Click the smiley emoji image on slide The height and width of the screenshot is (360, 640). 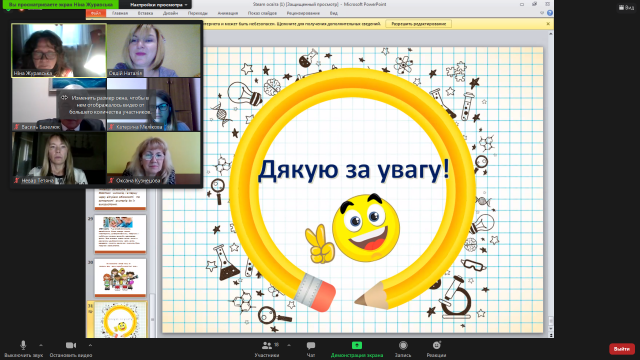(365, 227)
